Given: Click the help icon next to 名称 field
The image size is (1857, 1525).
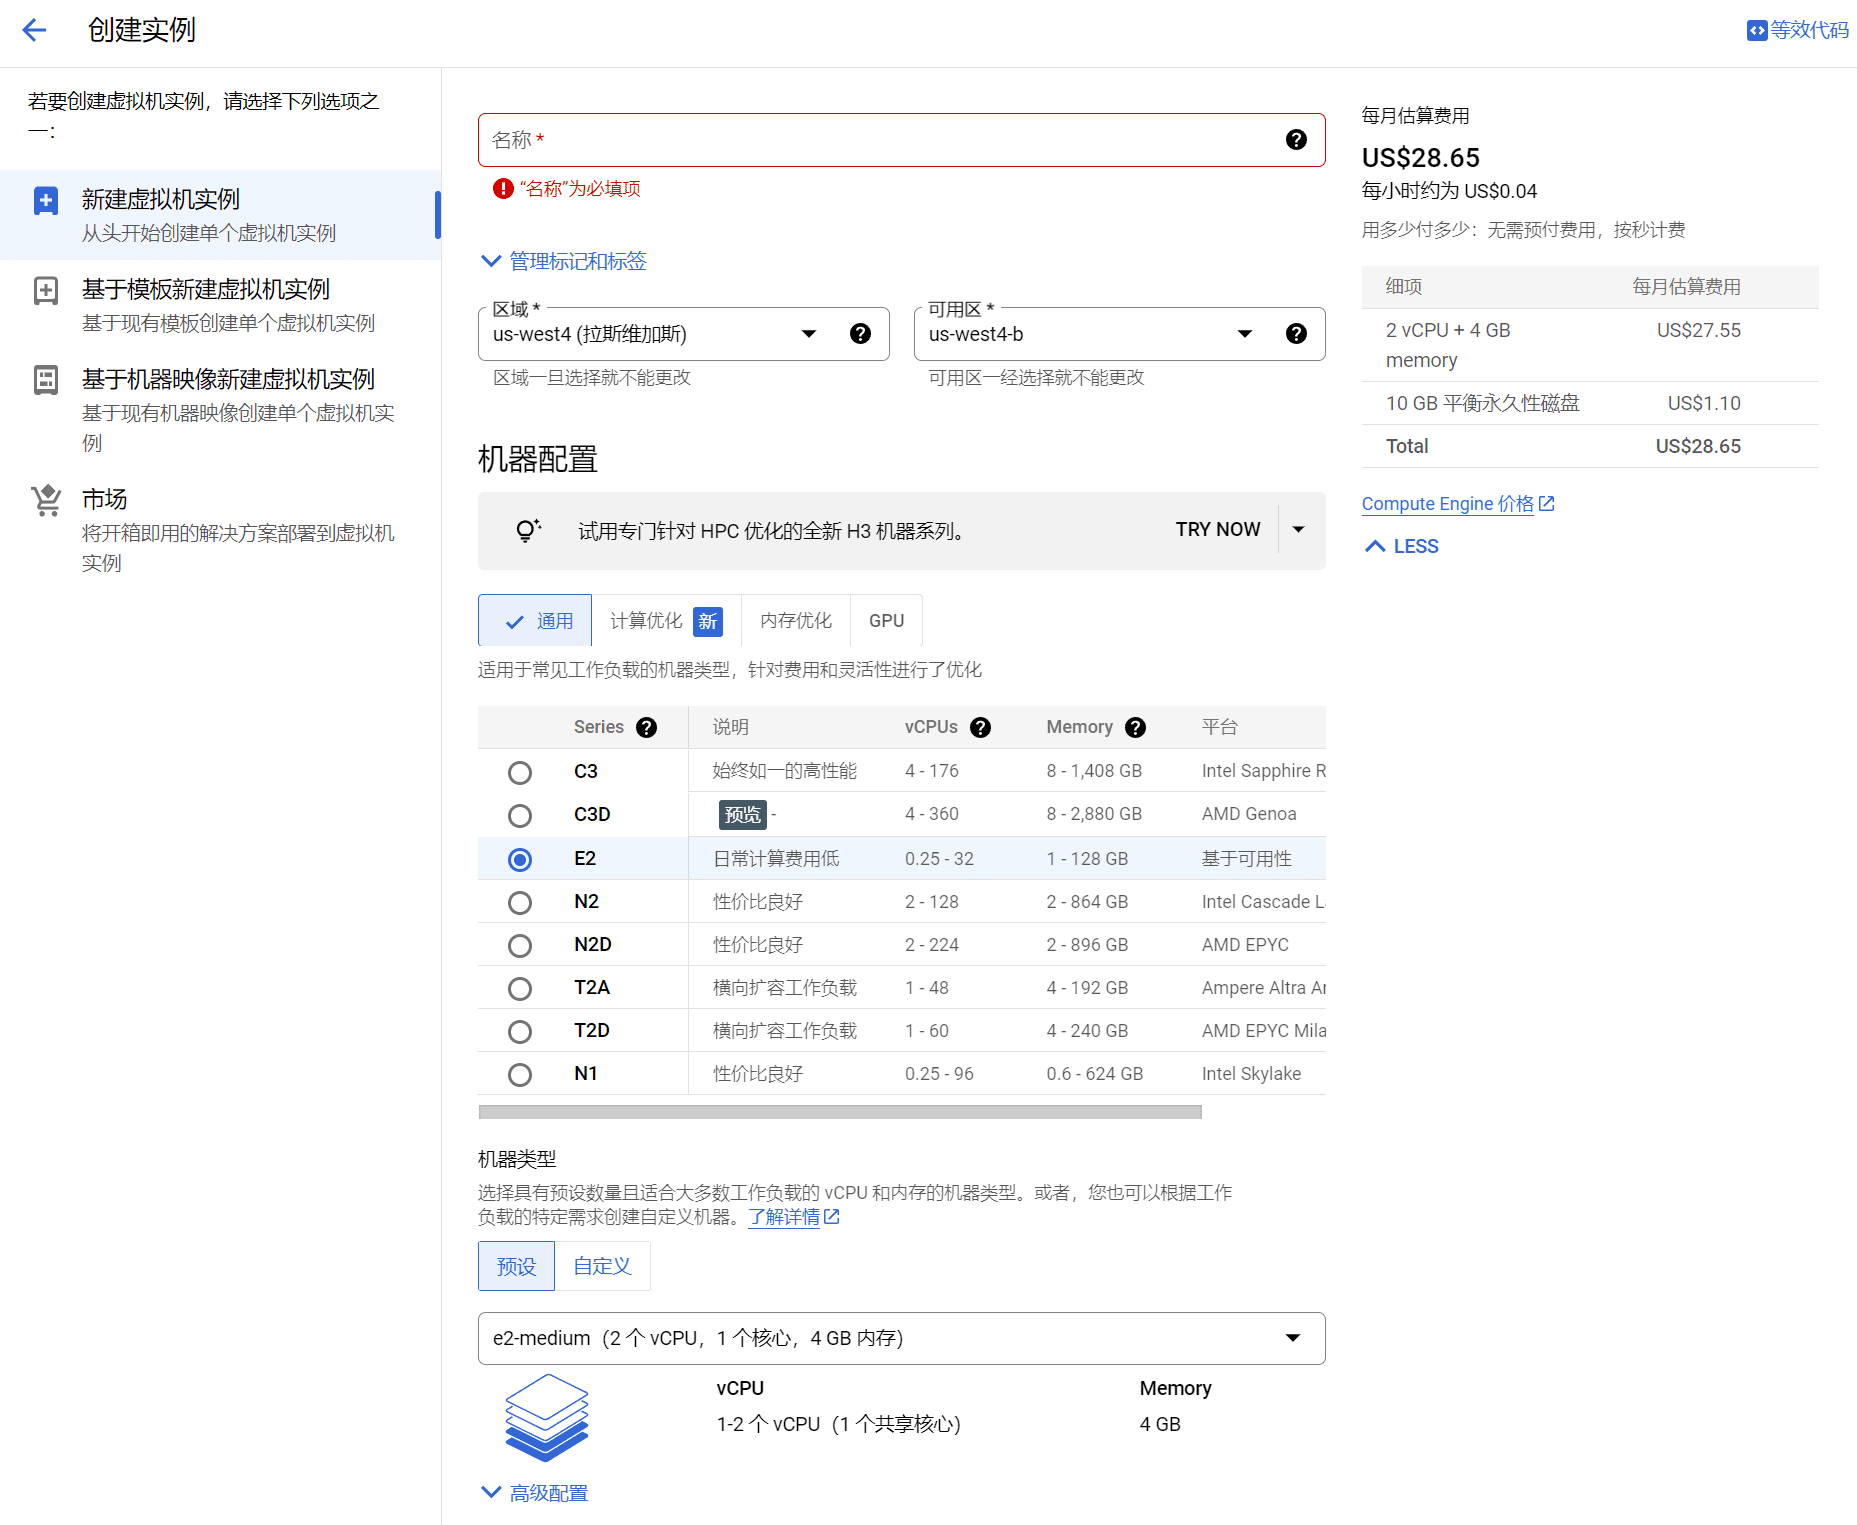Looking at the screenshot, I should point(1297,140).
